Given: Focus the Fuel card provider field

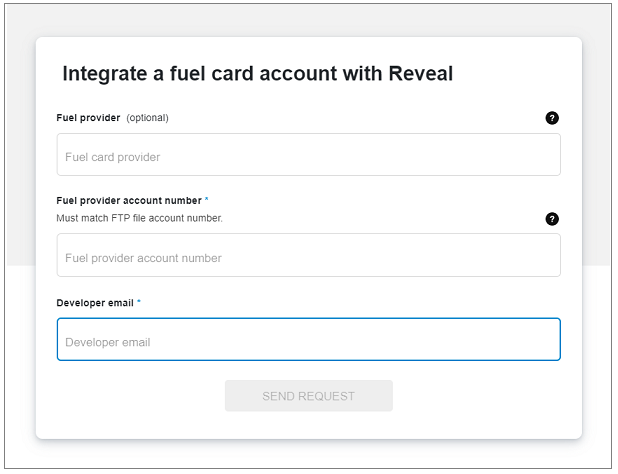Looking at the screenshot, I should pos(309,154).
